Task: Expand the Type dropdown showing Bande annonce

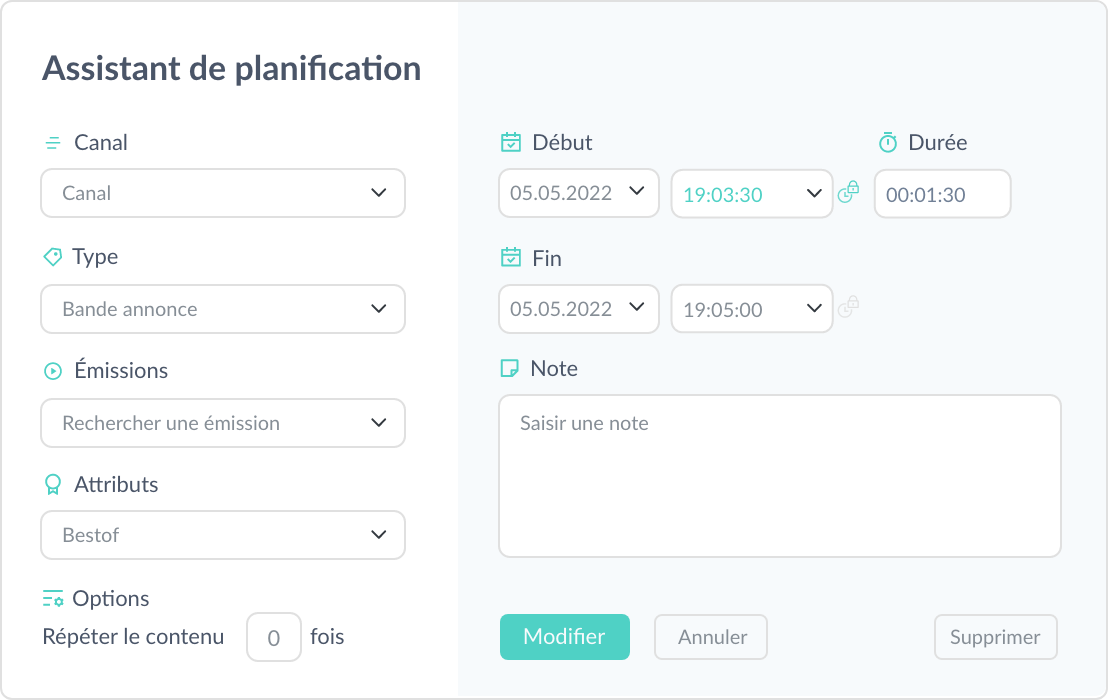Action: (x=223, y=309)
